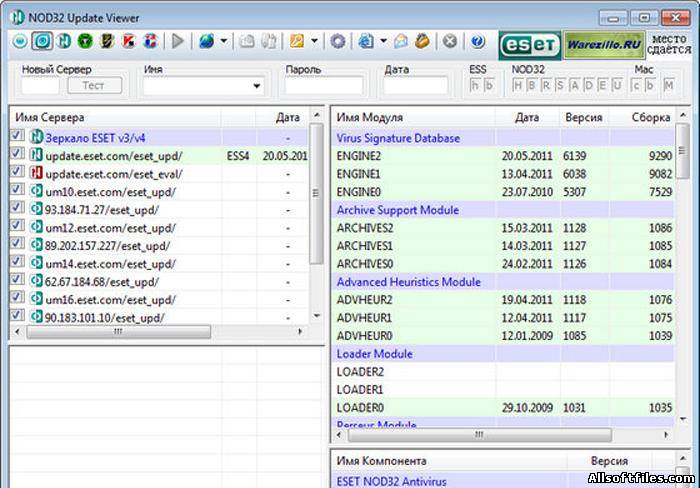Select the Virus Signature Database group row
The width and height of the screenshot is (700, 488).
(x=503, y=138)
